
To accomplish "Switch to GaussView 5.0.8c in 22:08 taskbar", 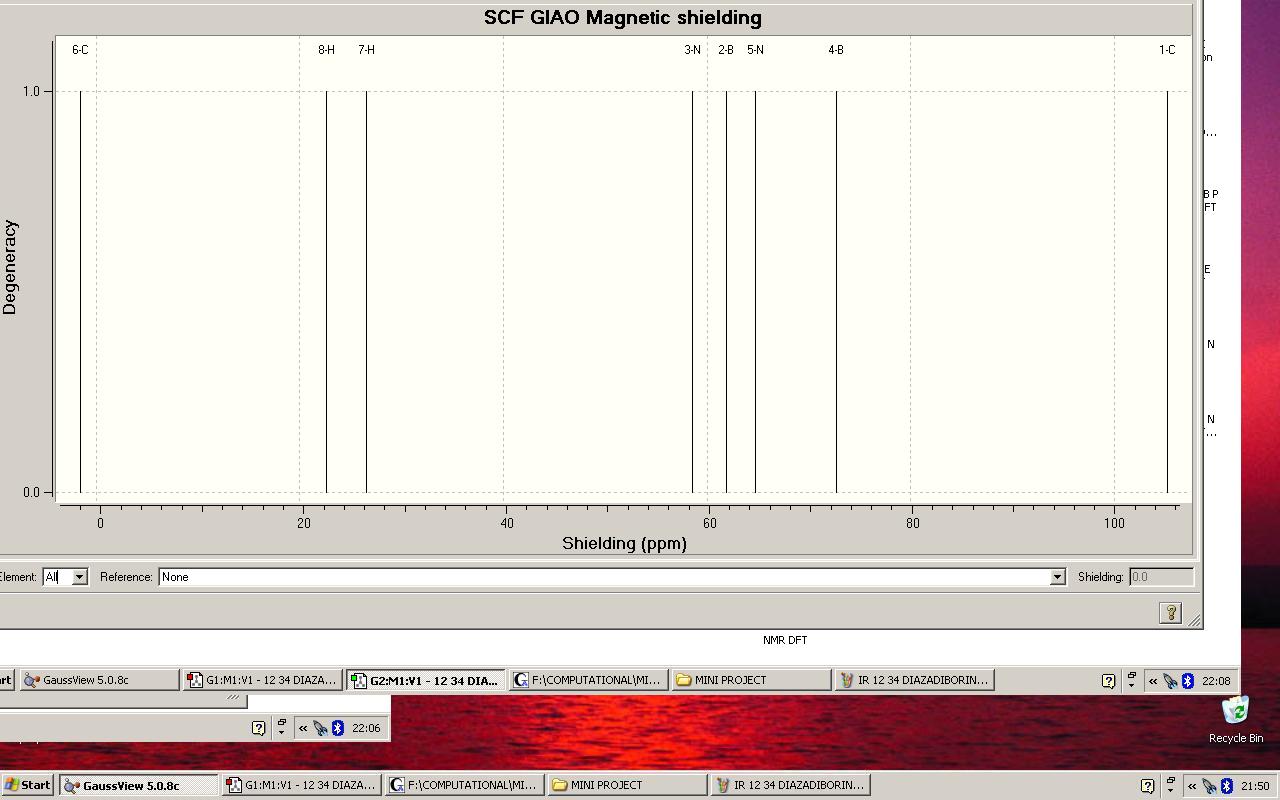I will [99, 680].
